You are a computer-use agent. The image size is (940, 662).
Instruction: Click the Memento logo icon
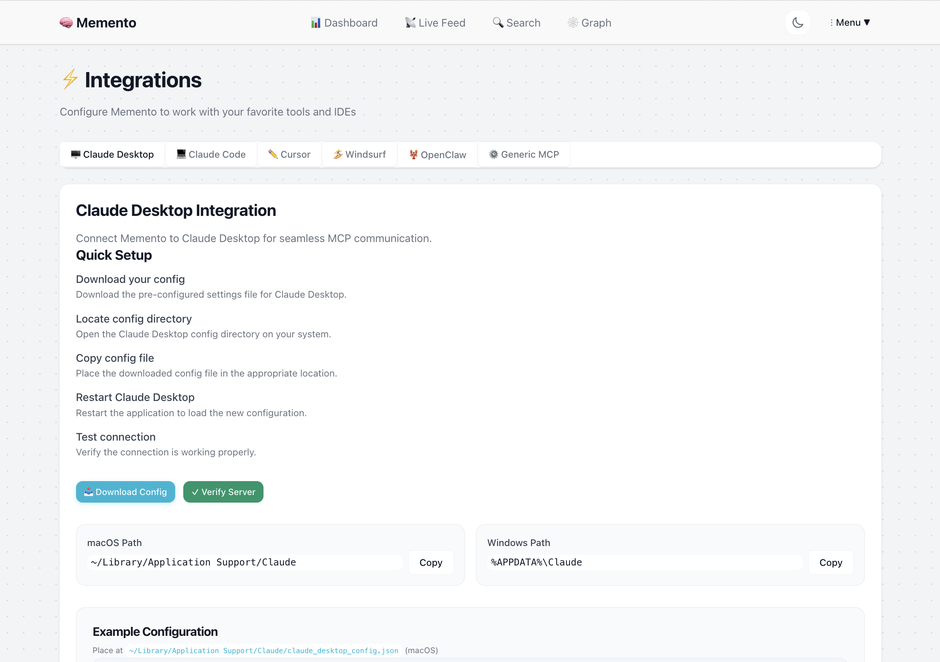tap(66, 22)
